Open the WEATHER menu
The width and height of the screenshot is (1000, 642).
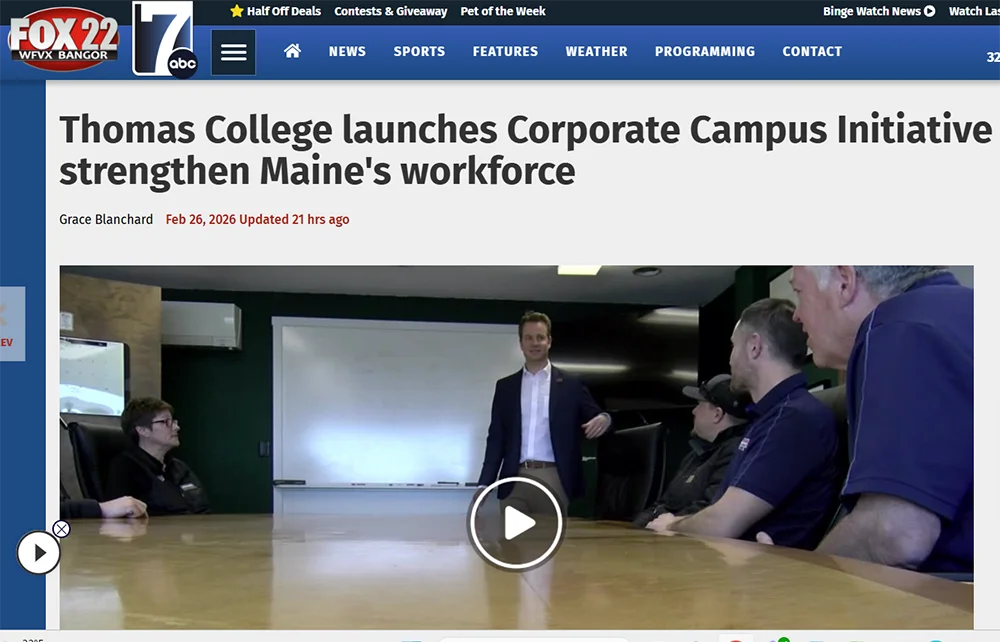point(596,52)
